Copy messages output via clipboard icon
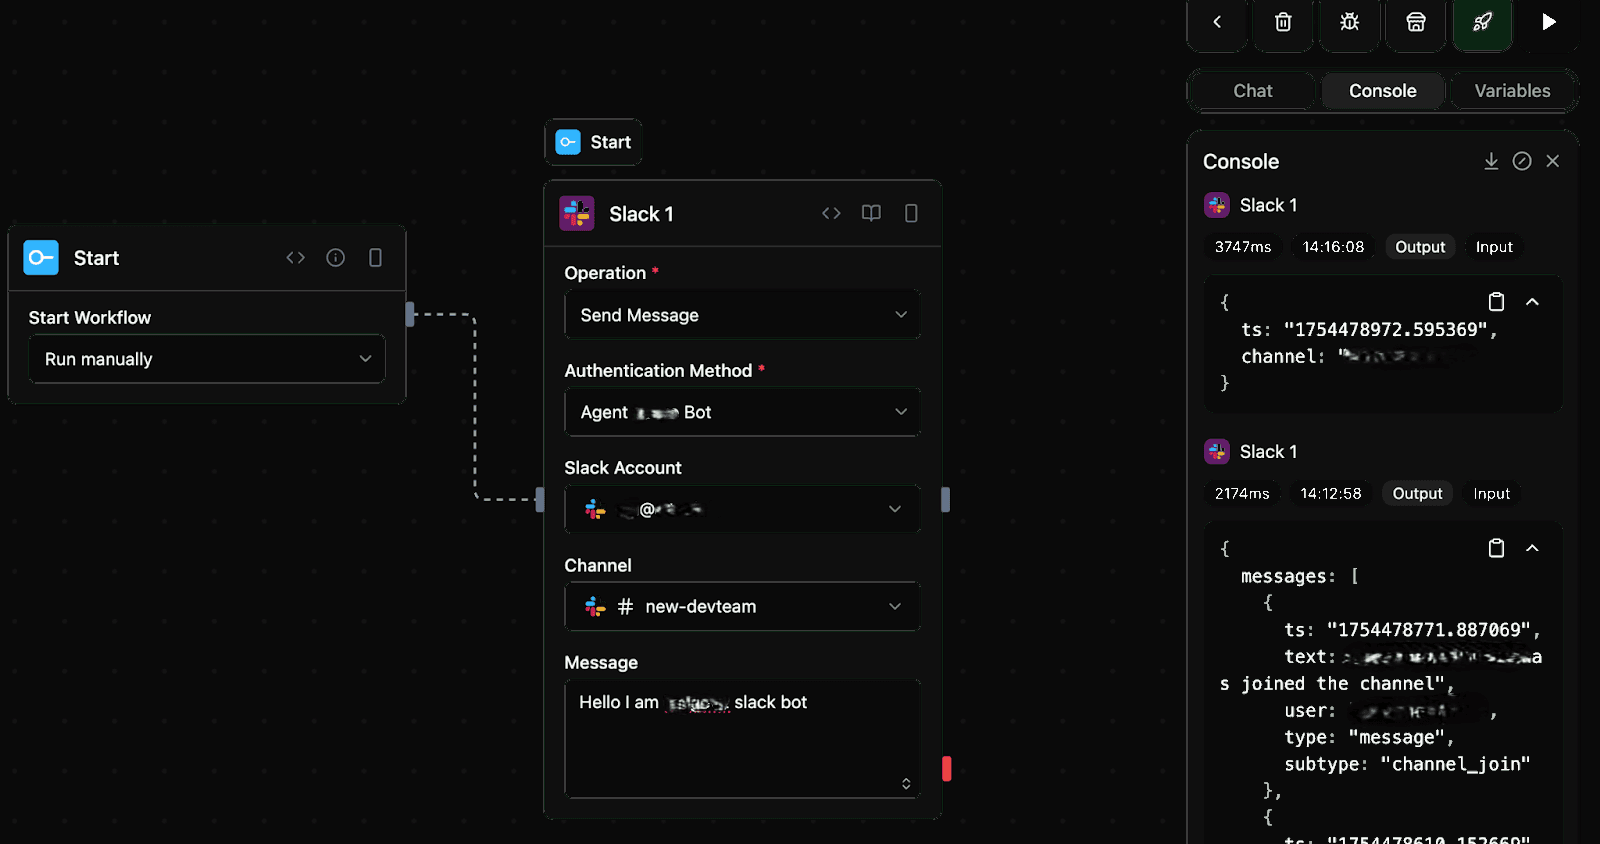This screenshot has height=844, width=1600. [1496, 548]
